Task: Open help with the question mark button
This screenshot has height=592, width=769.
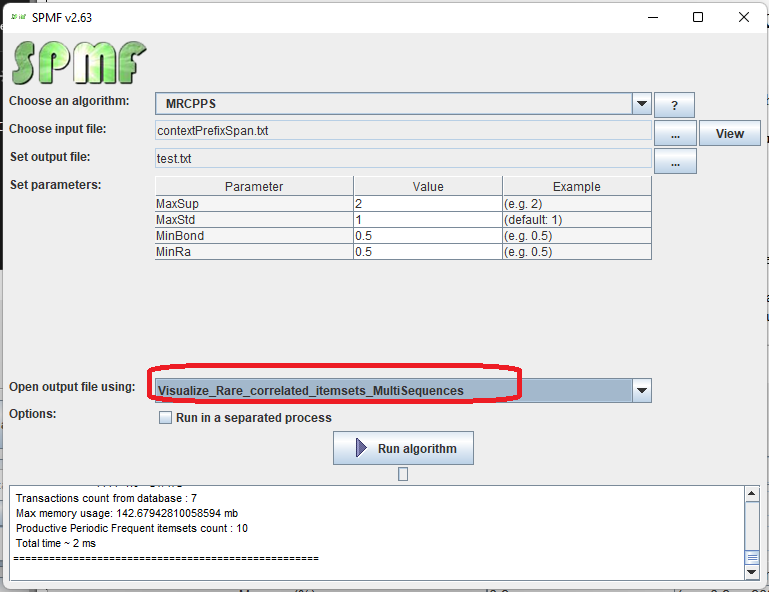Action: pos(674,105)
